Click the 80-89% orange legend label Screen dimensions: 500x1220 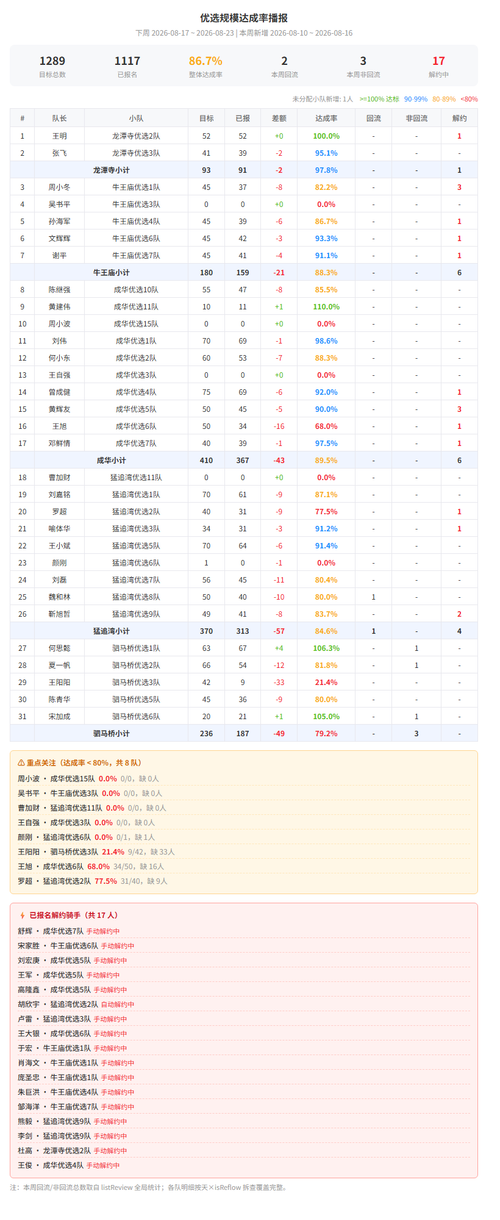tap(444, 100)
